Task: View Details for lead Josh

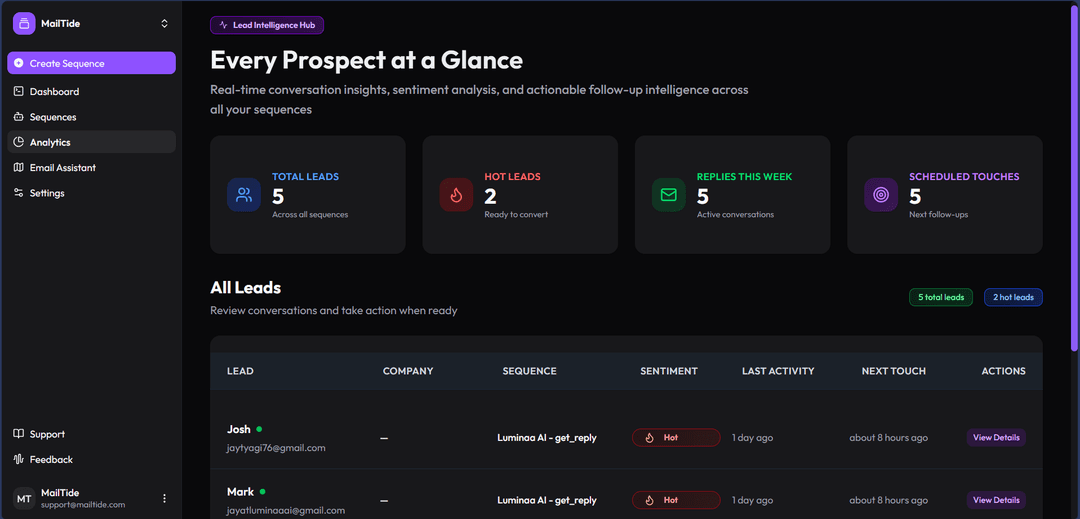Action: [x=996, y=437]
